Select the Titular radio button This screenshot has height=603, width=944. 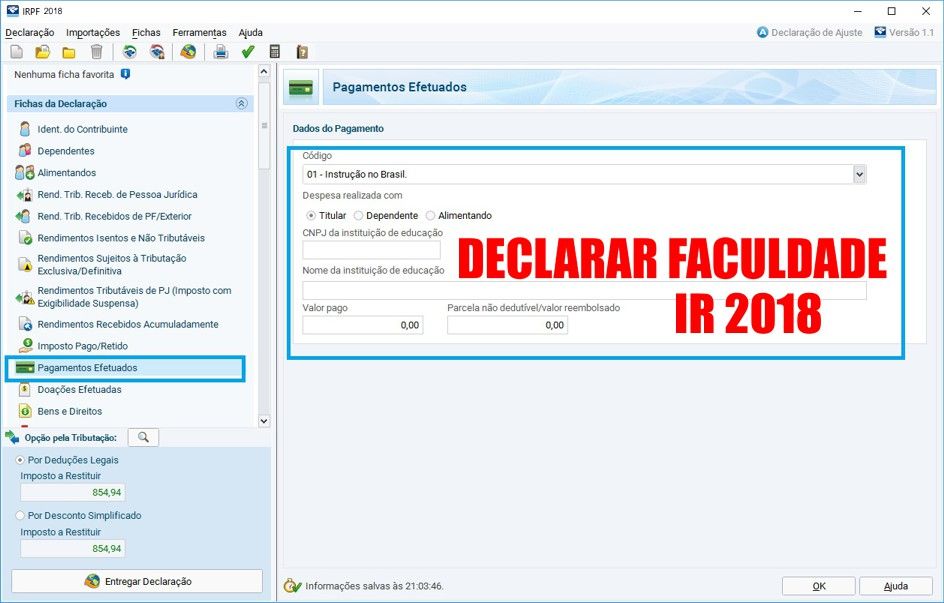coord(310,215)
